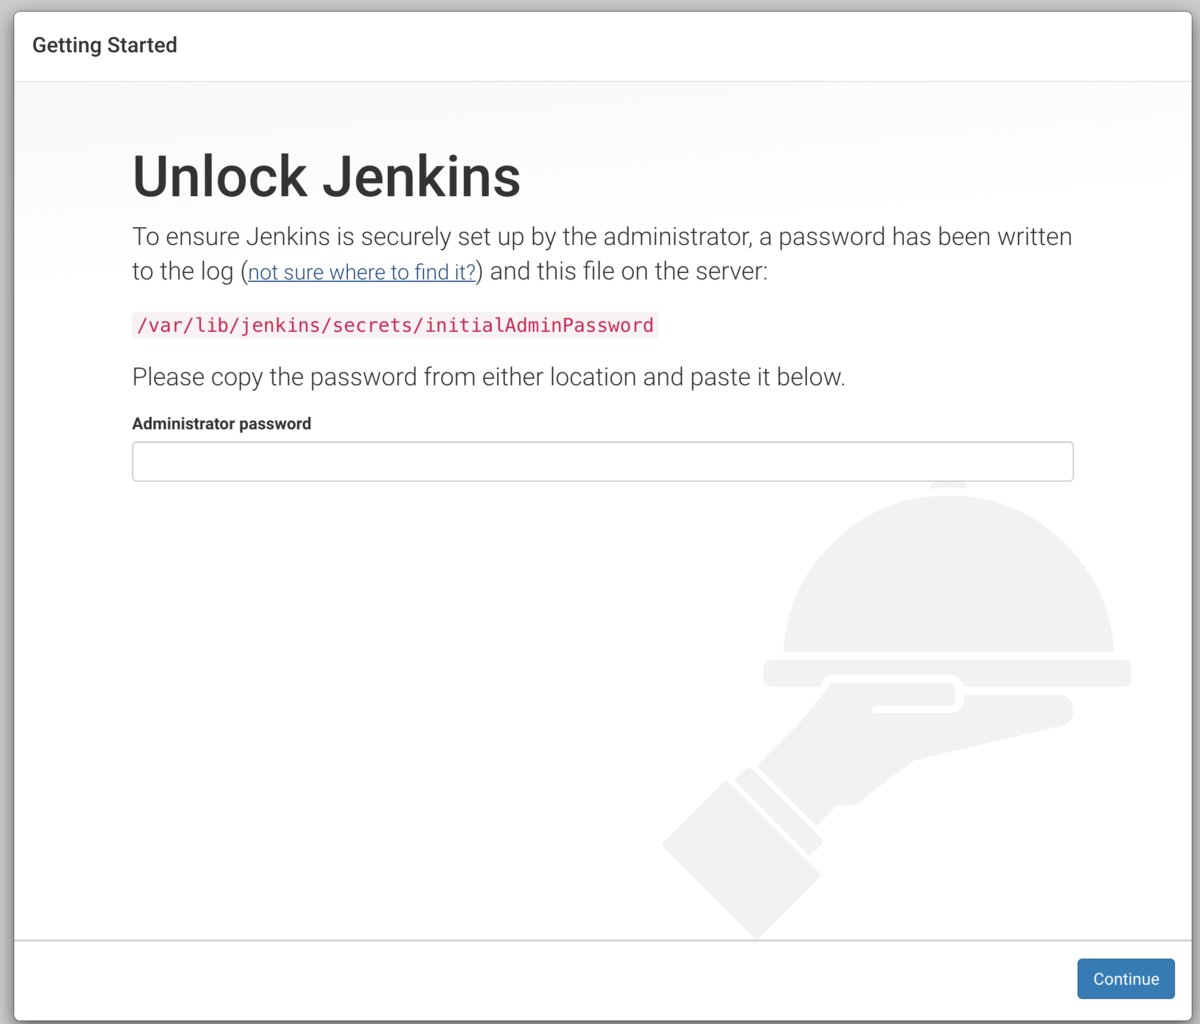Select the /var/lib/jenkins/secrets/initialAdminPassword path text
The width and height of the screenshot is (1200, 1024).
(x=395, y=325)
